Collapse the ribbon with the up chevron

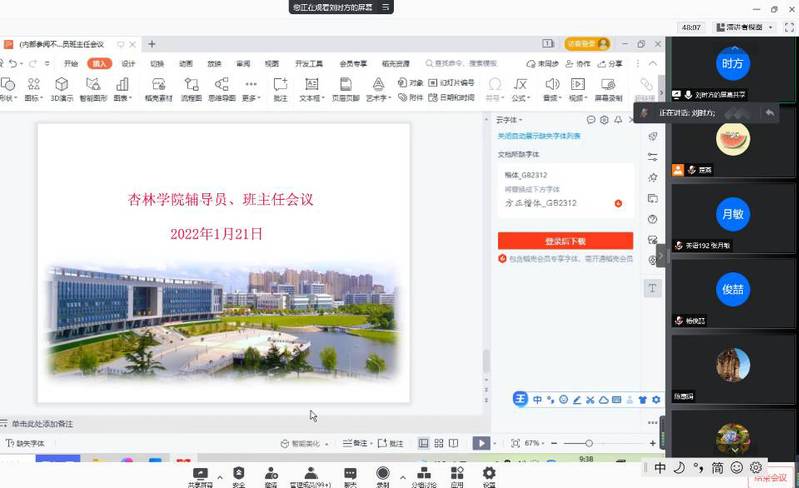[x=653, y=63]
